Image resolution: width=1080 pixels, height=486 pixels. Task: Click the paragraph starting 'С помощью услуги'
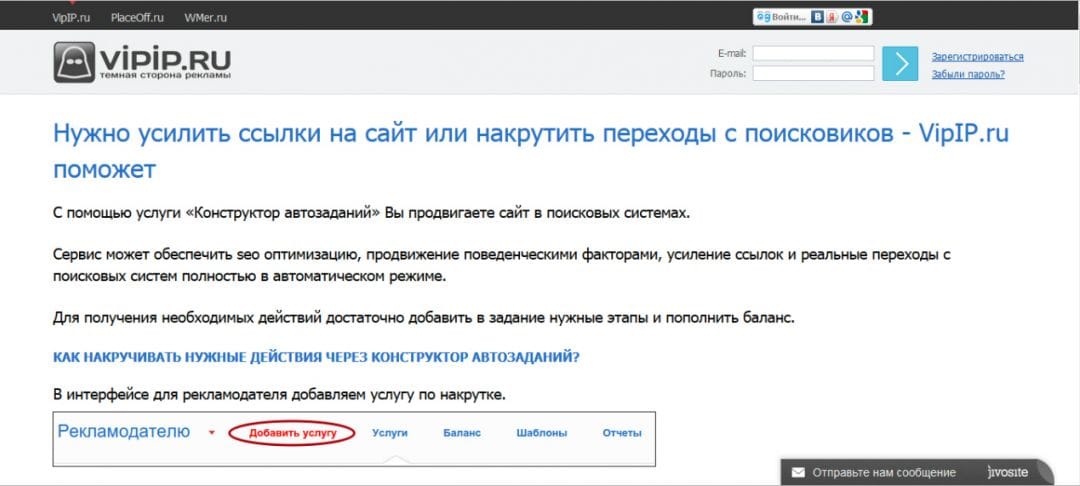tap(371, 213)
